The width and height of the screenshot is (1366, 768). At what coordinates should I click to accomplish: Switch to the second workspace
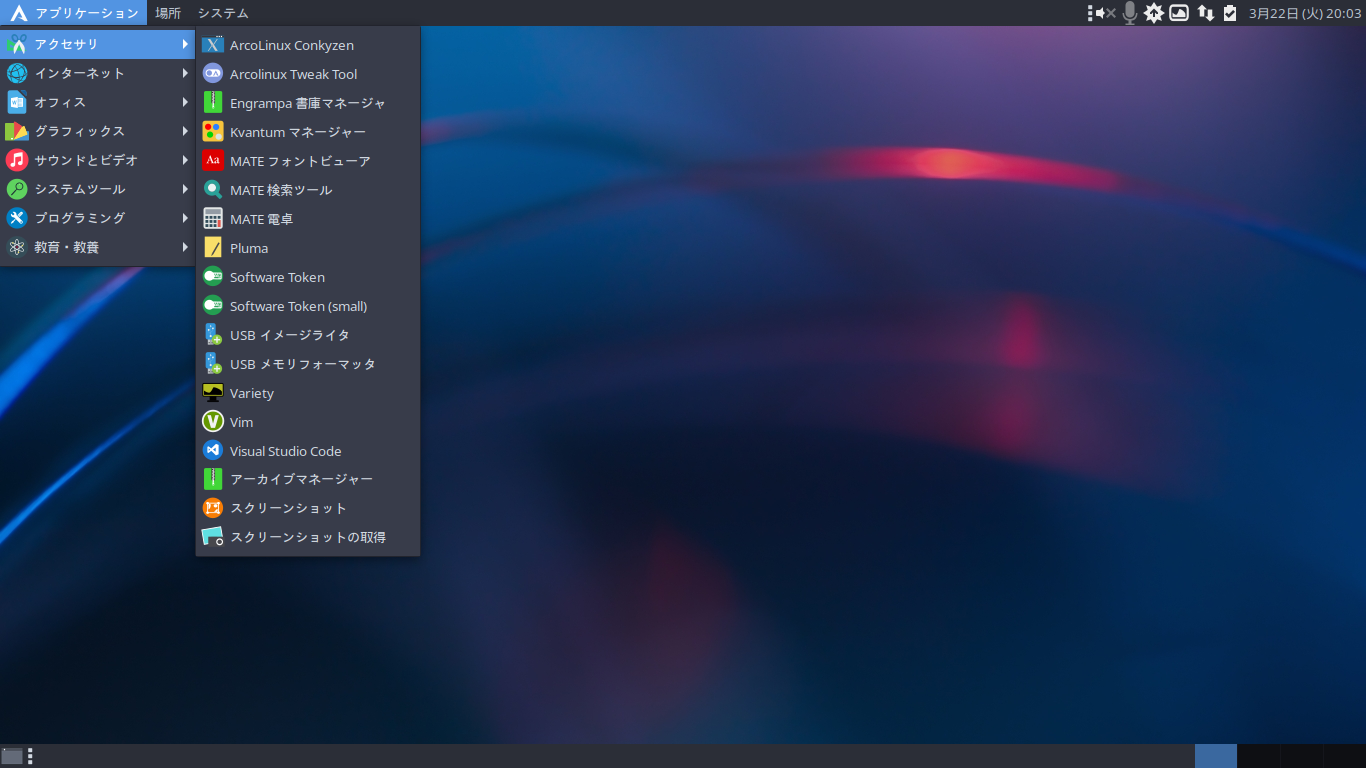[x=1259, y=756]
